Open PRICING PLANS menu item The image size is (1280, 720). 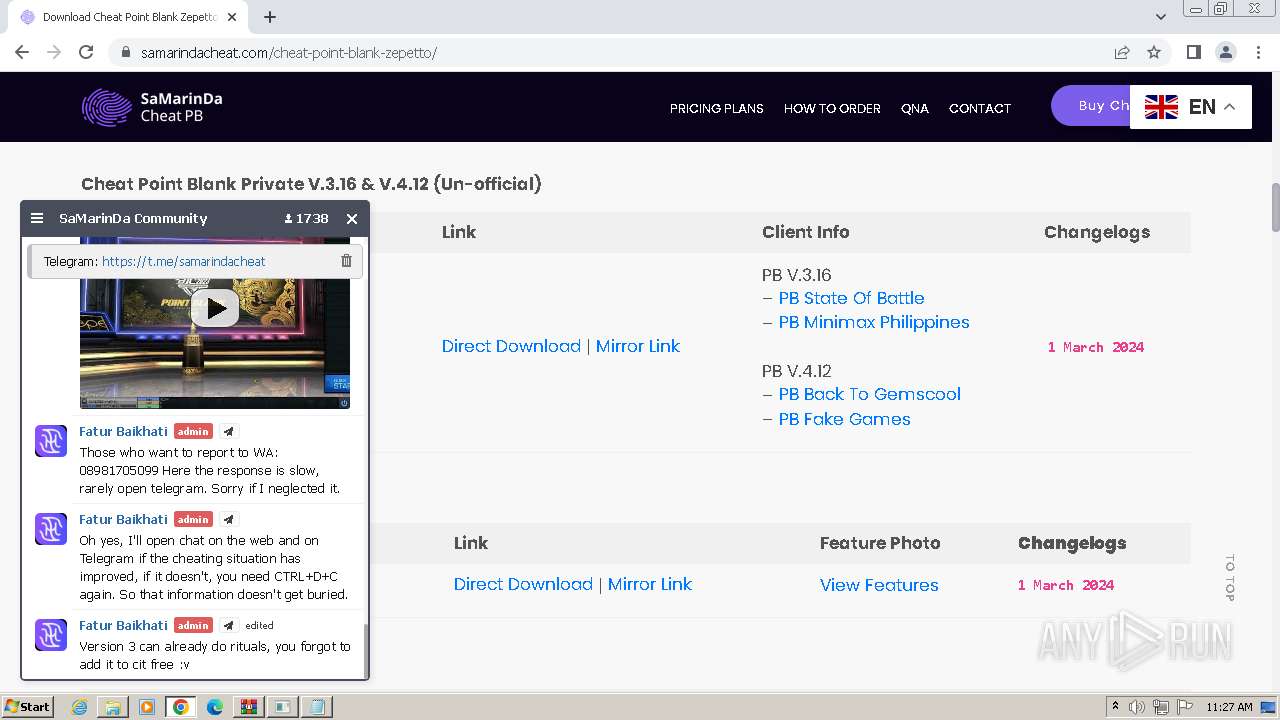pyautogui.click(x=716, y=108)
